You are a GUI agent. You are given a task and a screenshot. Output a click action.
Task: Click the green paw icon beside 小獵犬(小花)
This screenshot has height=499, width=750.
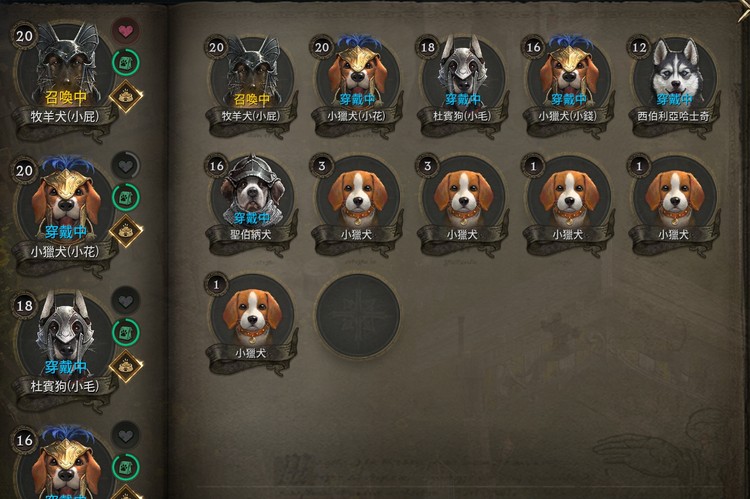(126, 198)
